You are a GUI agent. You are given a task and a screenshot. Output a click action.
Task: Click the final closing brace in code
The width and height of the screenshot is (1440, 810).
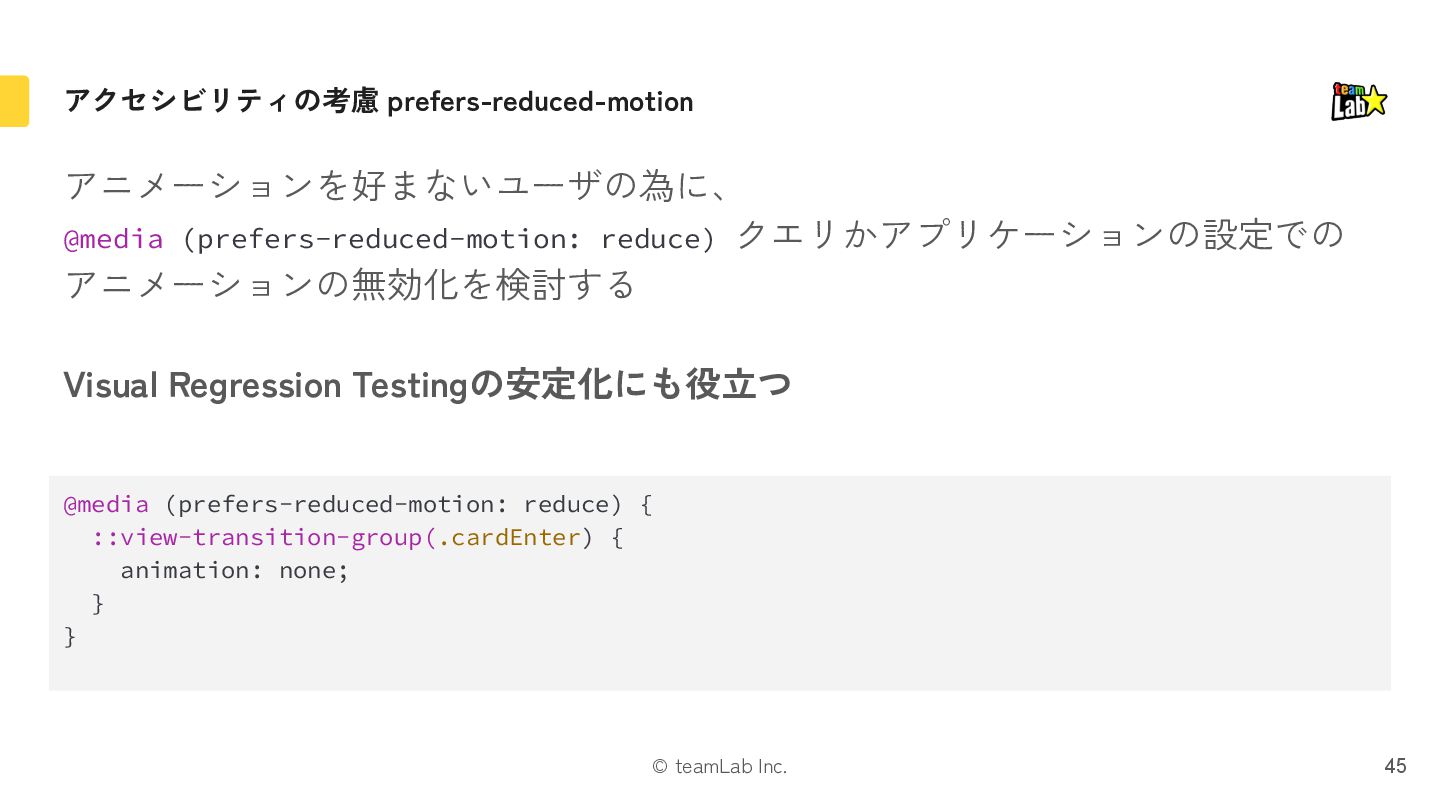[x=70, y=636]
